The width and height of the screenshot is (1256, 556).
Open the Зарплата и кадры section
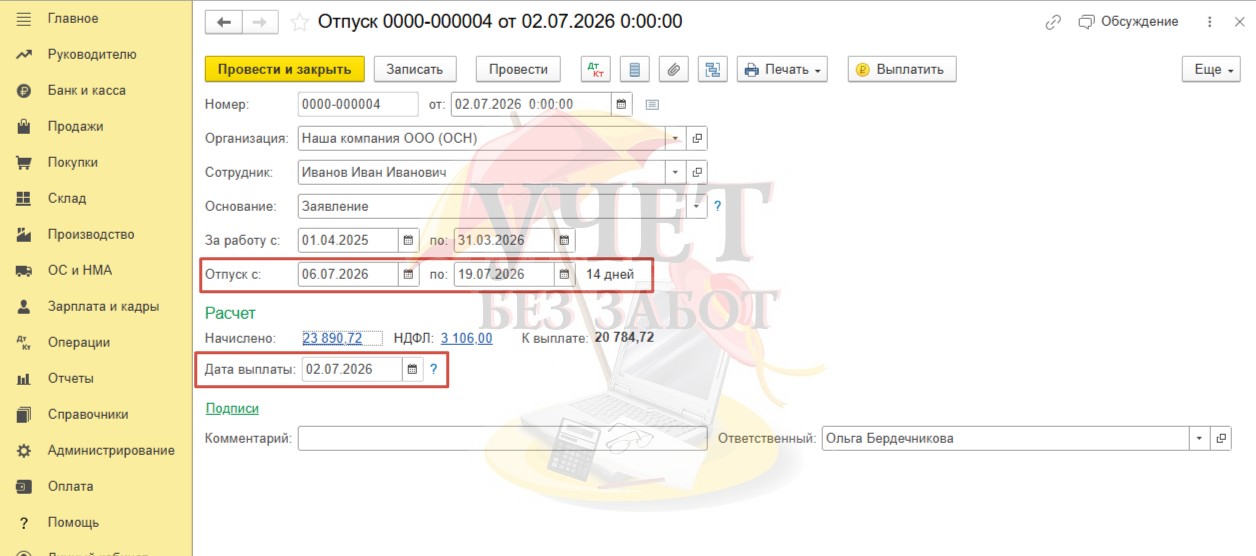[x=103, y=307]
